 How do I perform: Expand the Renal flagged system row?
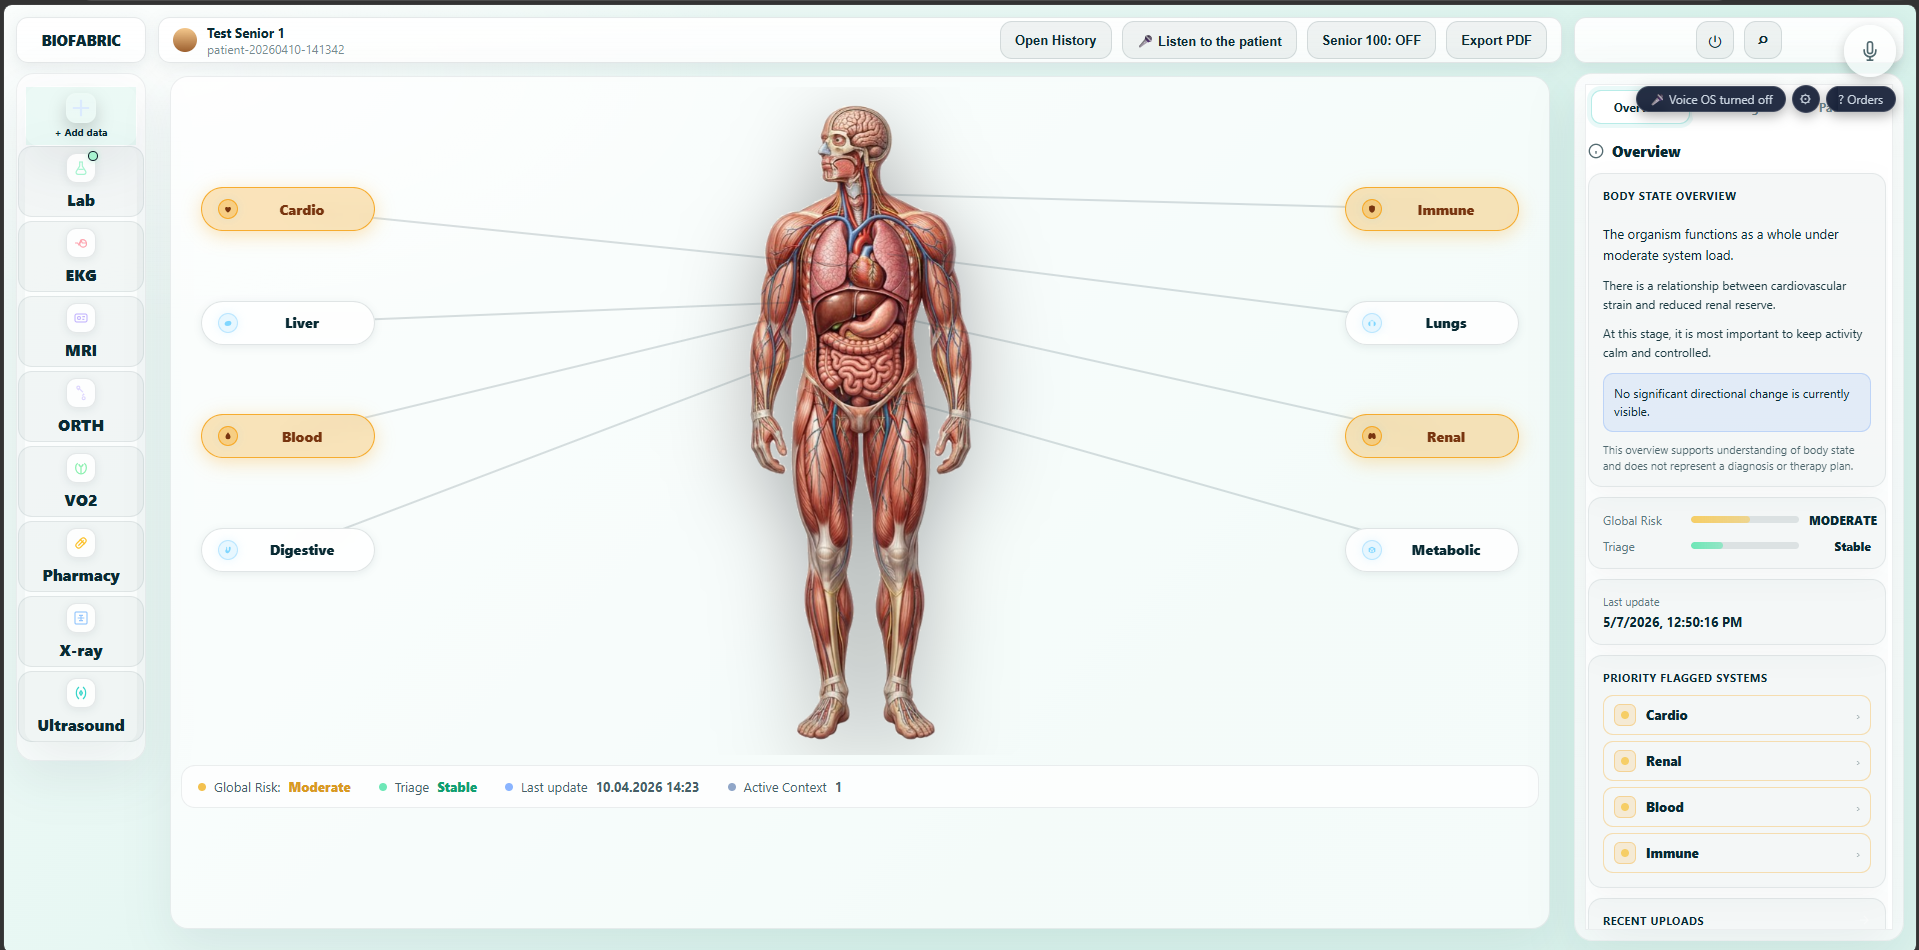point(1736,761)
